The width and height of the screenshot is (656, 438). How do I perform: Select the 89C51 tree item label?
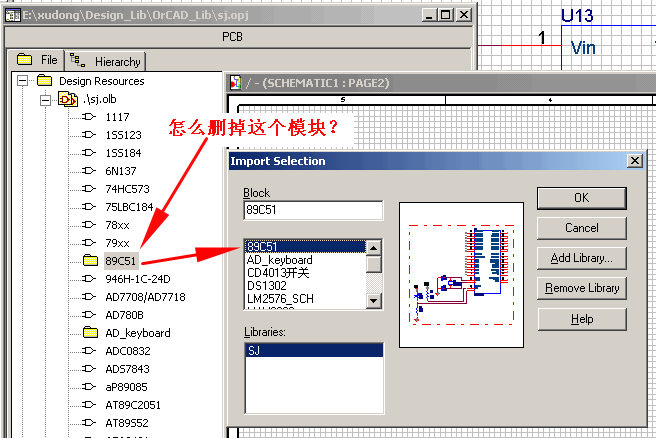pyautogui.click(x=120, y=261)
